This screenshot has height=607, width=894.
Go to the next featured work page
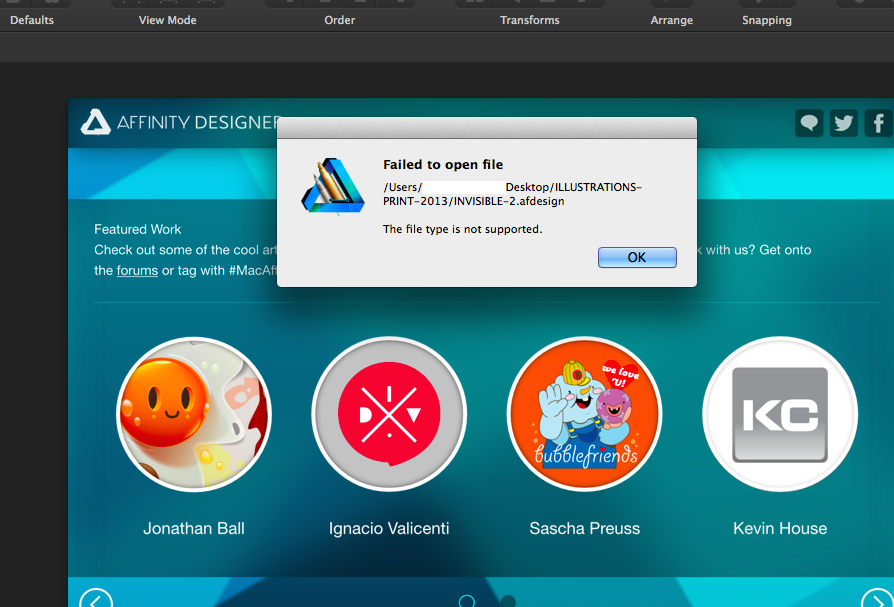pyautogui.click(x=877, y=598)
